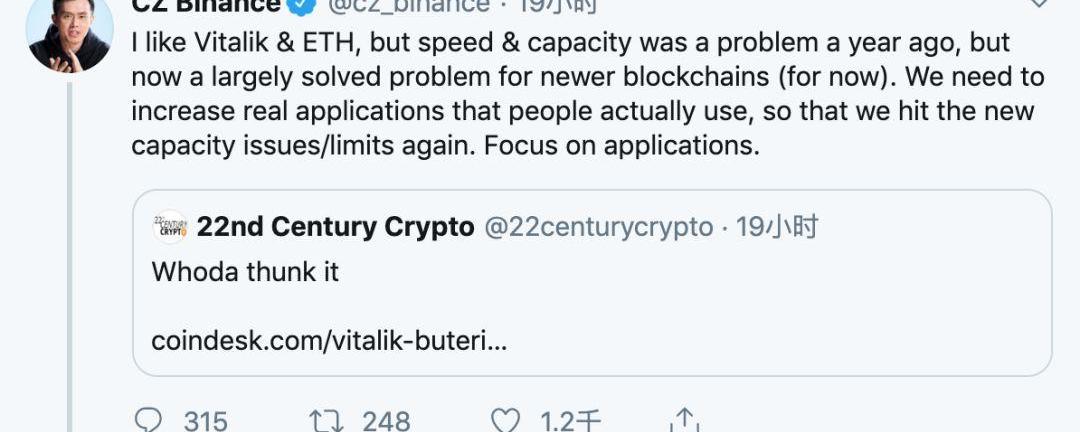Retweet the CZ Binance tweet
Viewport: 1080px width, 432px height.
pos(327,421)
